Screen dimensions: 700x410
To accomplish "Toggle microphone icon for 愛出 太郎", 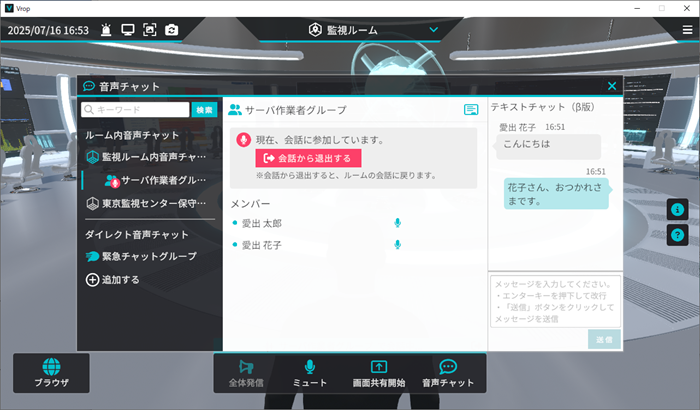I will coord(397,223).
